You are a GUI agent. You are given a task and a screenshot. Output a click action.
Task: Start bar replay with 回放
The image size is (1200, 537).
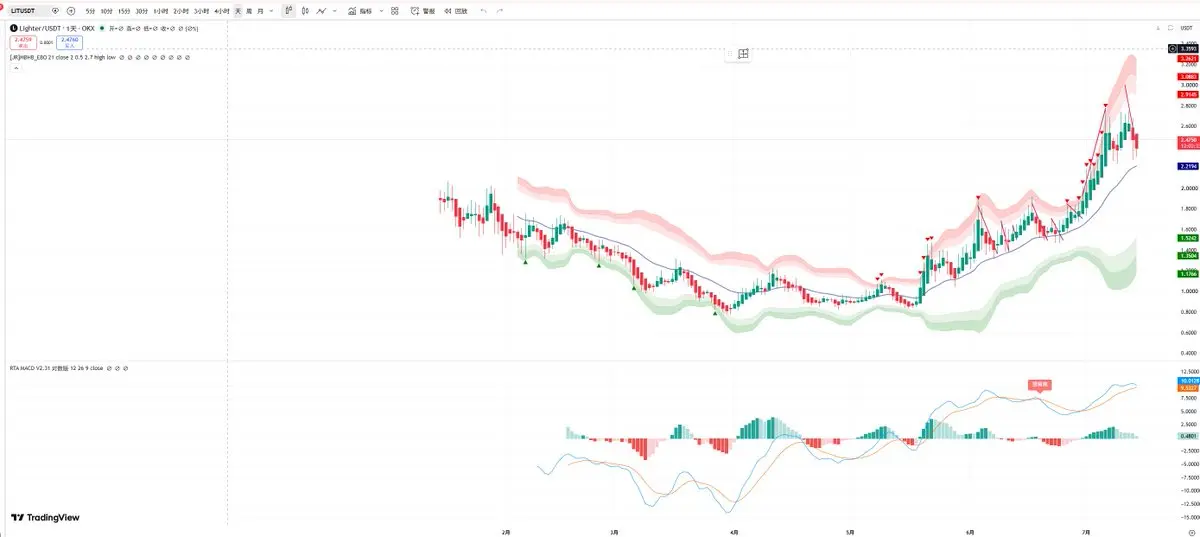(455, 10)
